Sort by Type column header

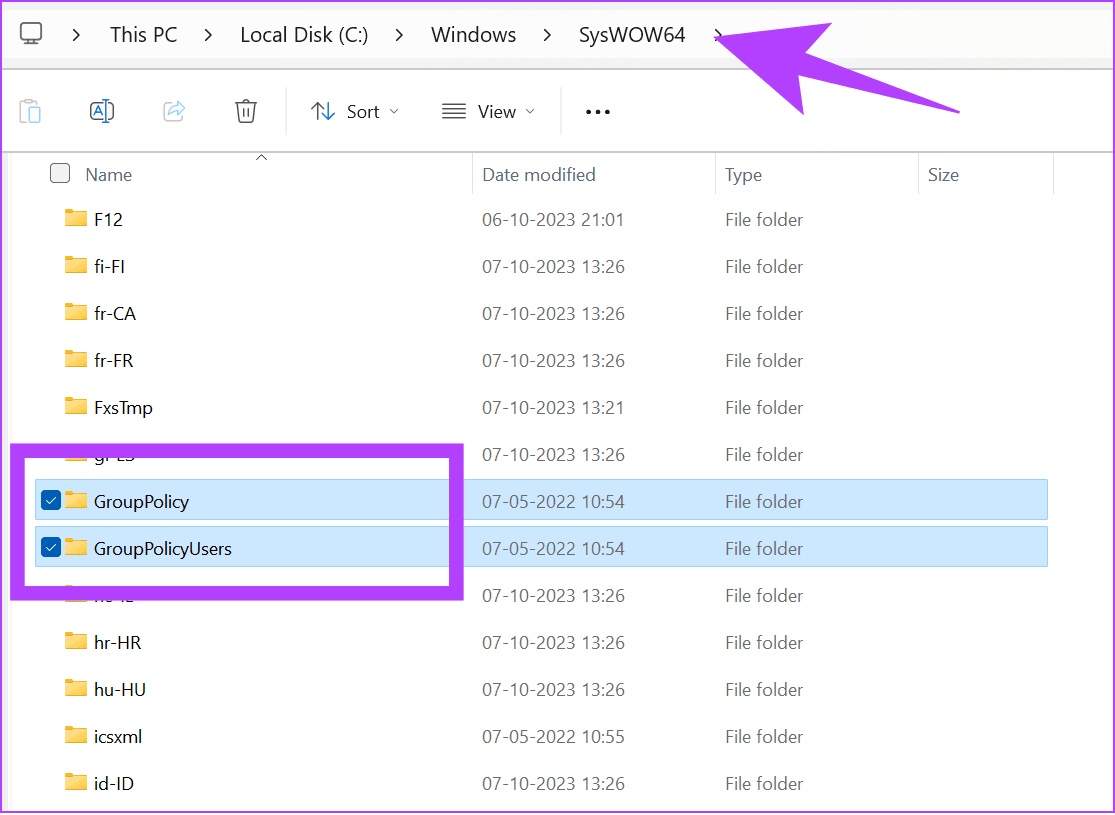click(743, 175)
